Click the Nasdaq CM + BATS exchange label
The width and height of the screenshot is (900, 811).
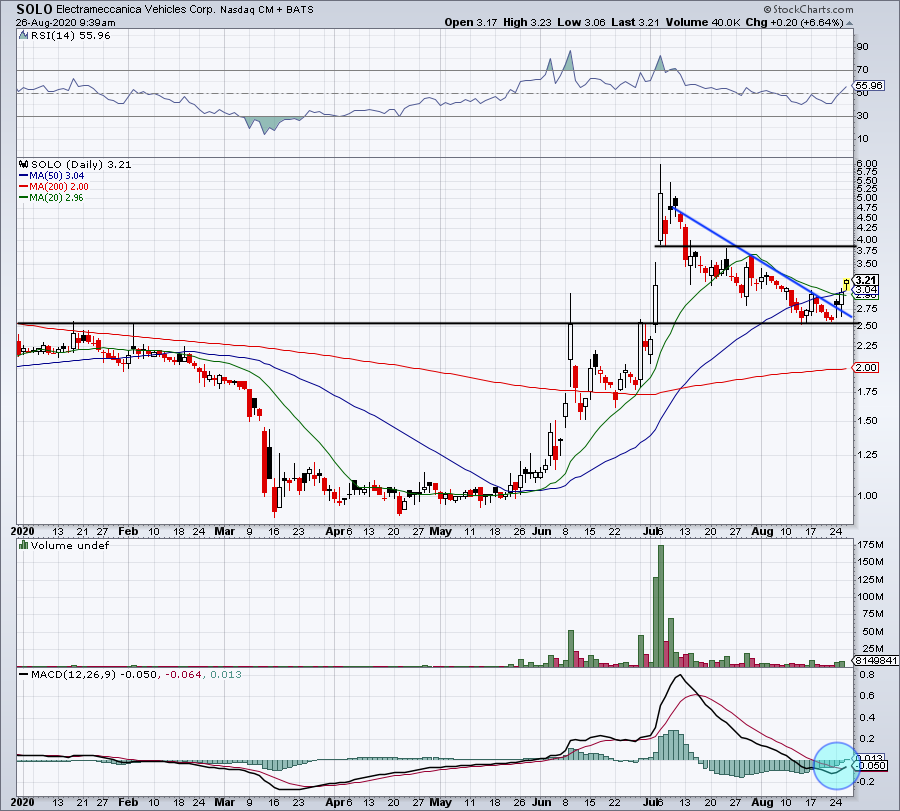[267, 10]
